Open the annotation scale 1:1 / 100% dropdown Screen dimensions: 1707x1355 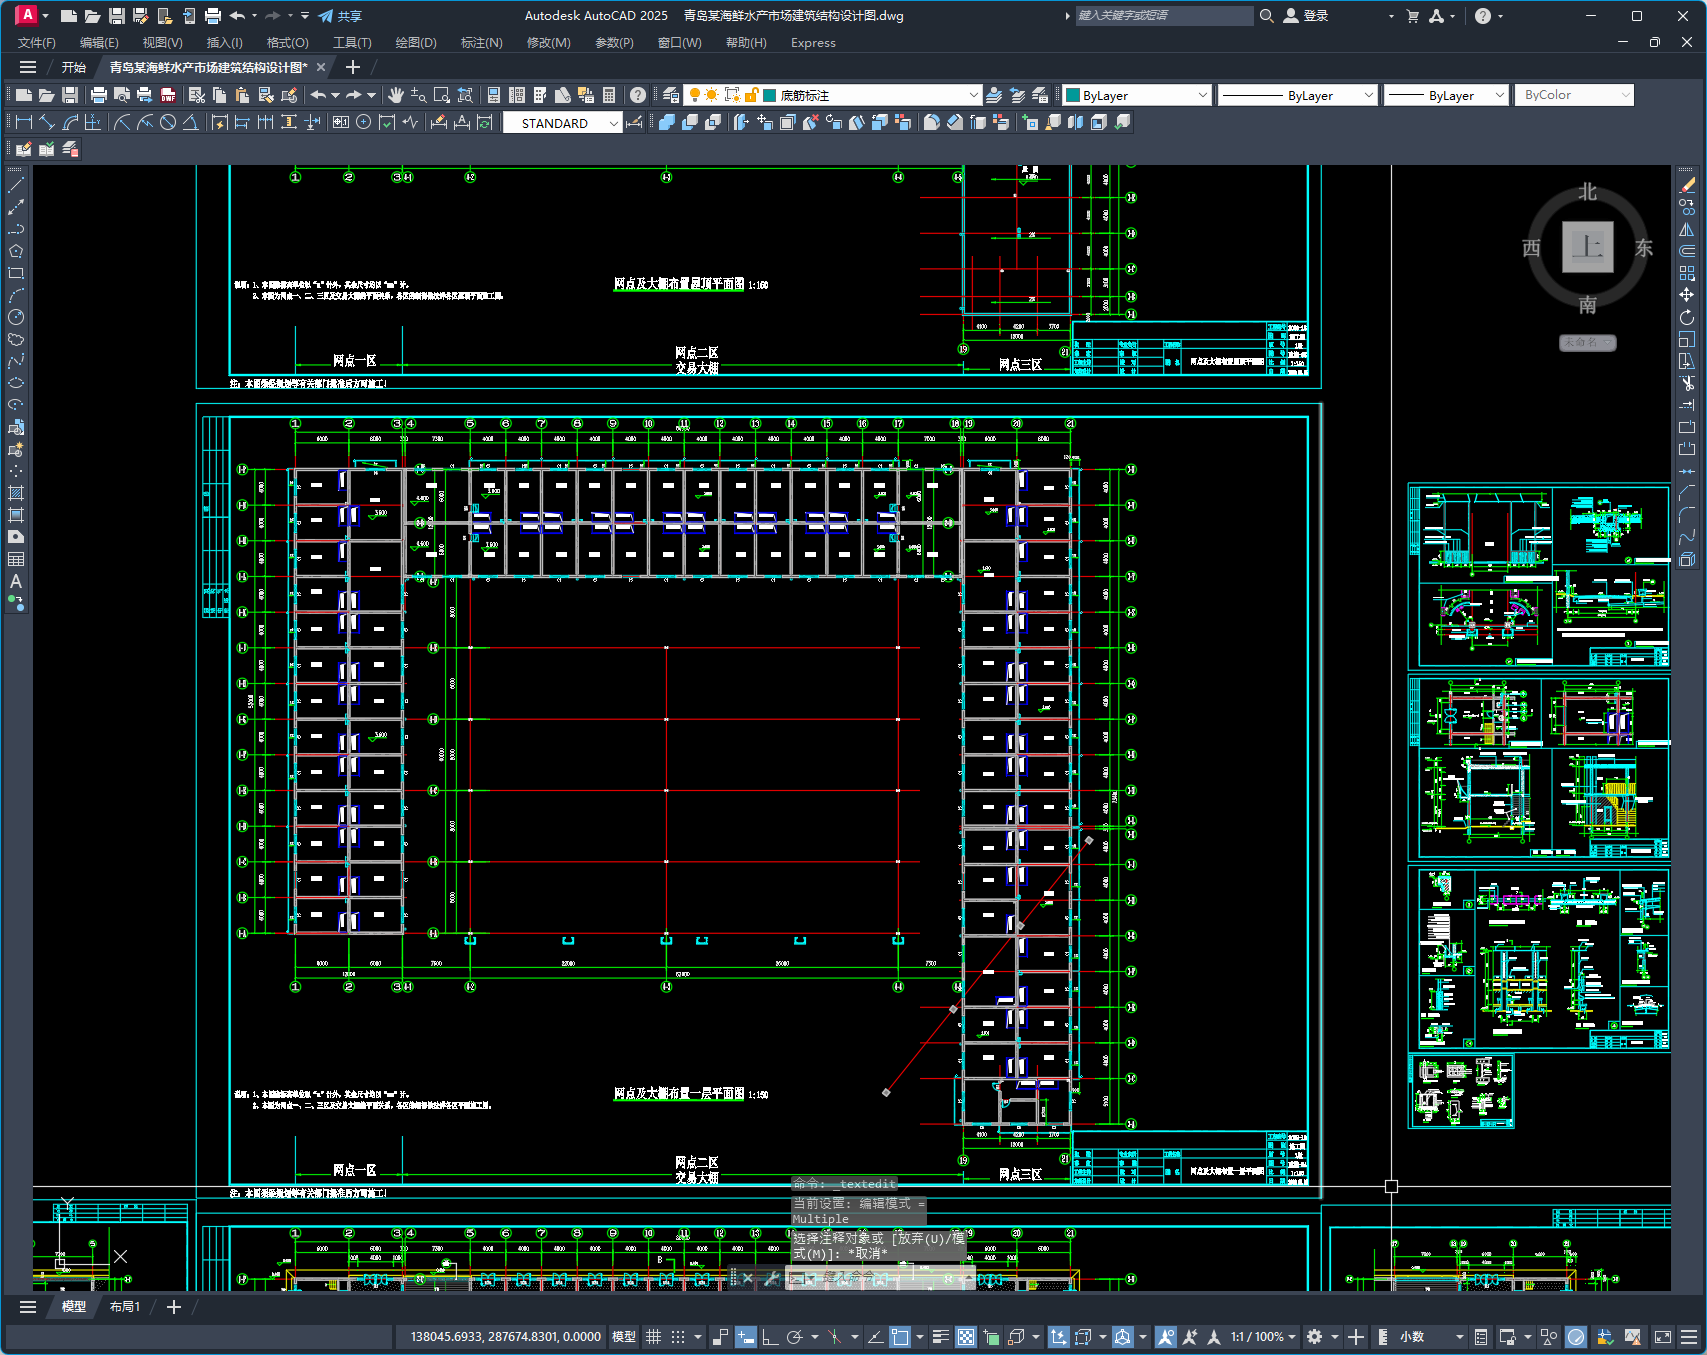point(1263,1337)
